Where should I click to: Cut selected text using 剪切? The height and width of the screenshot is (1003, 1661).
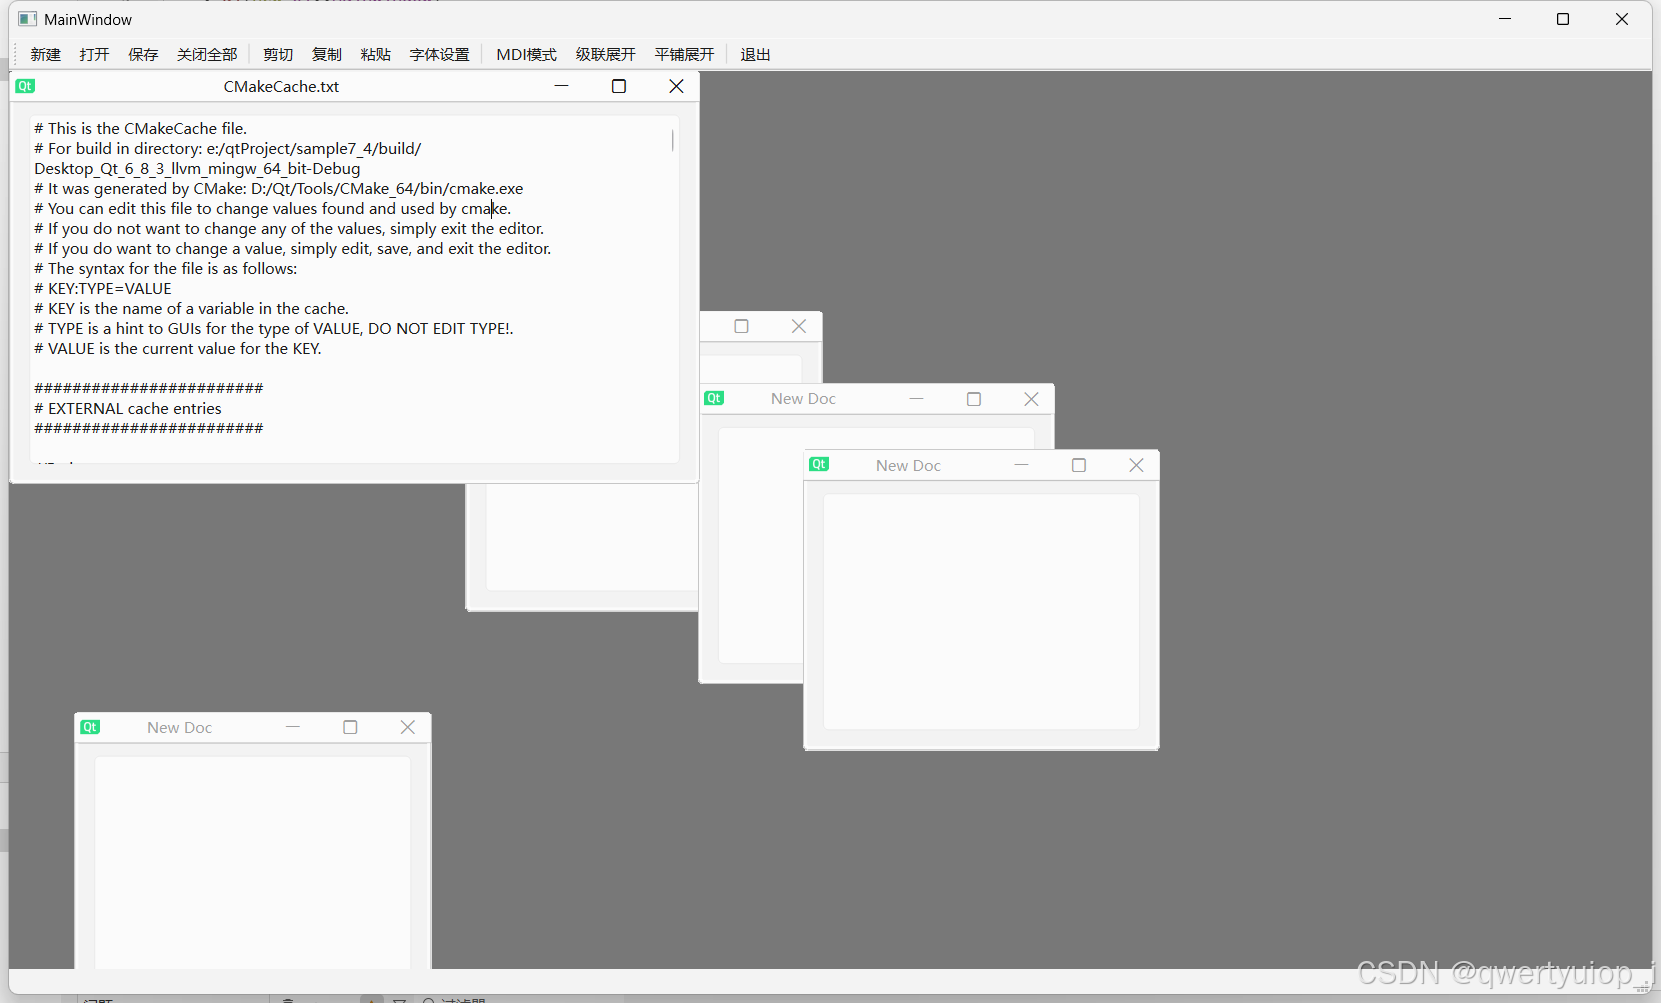click(277, 55)
